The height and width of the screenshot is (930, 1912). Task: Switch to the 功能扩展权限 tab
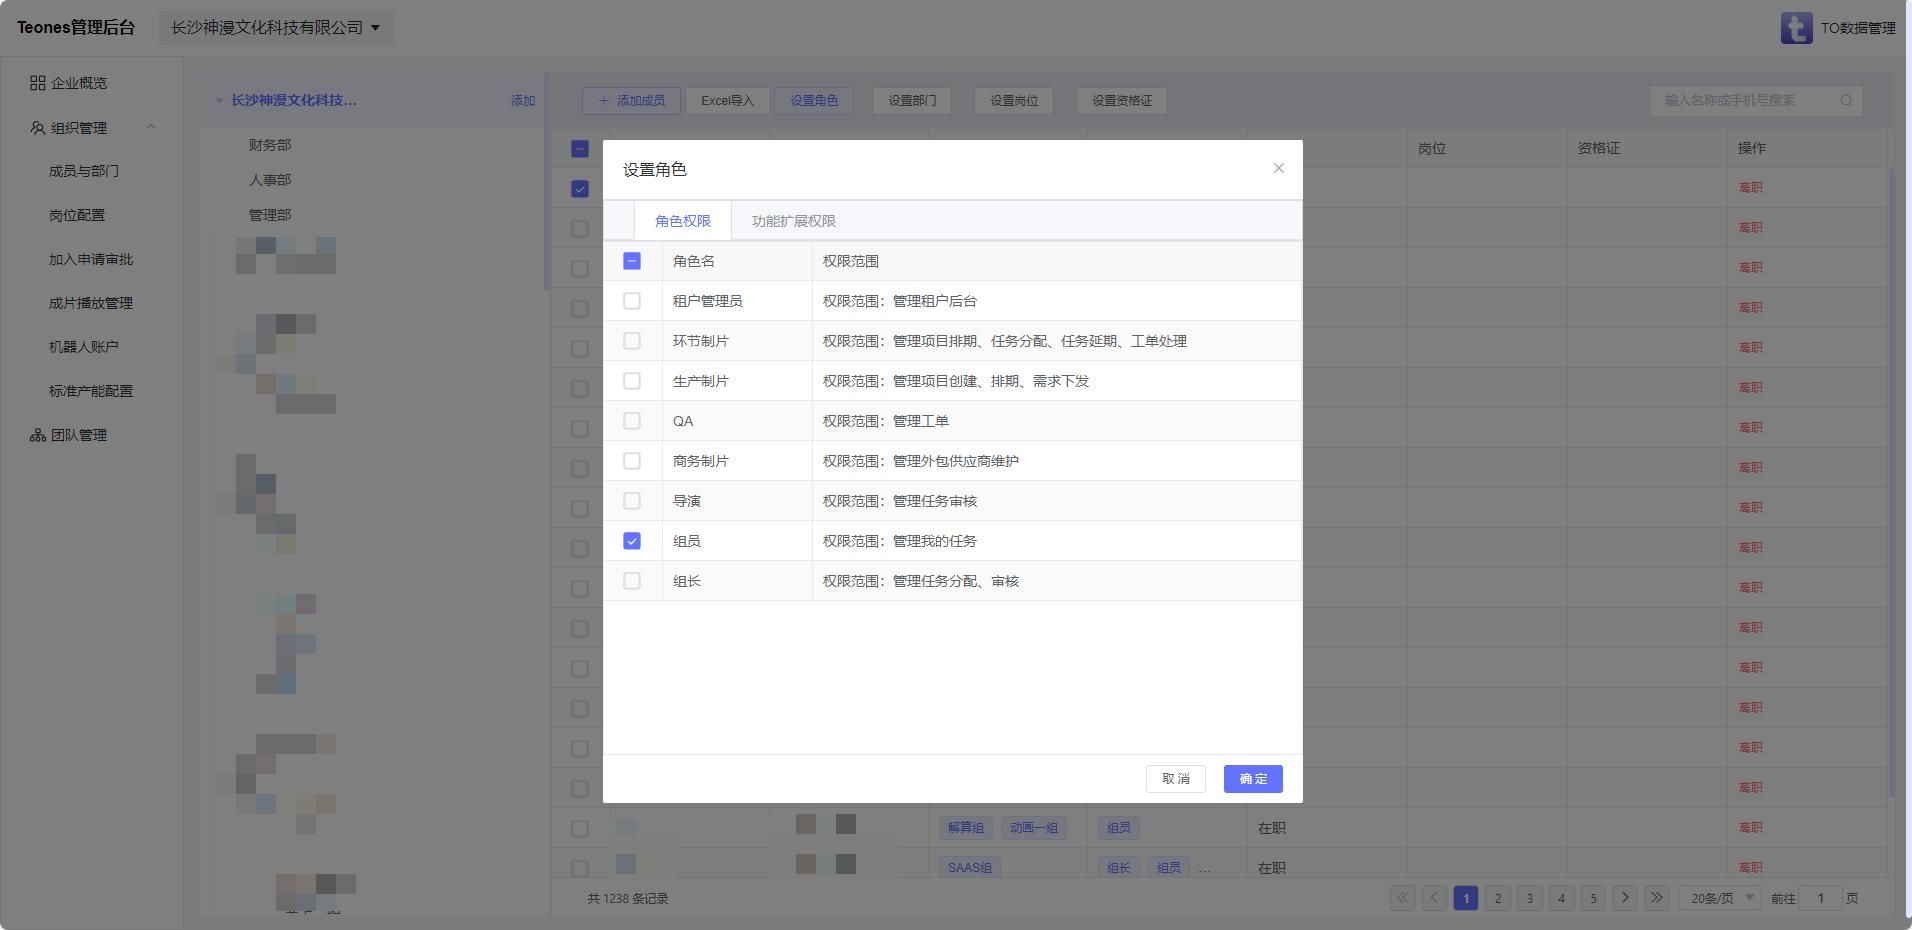click(793, 221)
